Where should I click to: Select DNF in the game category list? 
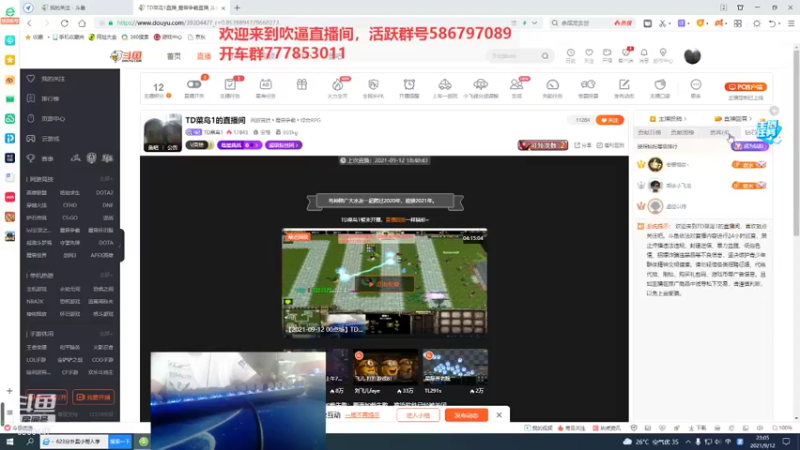[x=108, y=205]
